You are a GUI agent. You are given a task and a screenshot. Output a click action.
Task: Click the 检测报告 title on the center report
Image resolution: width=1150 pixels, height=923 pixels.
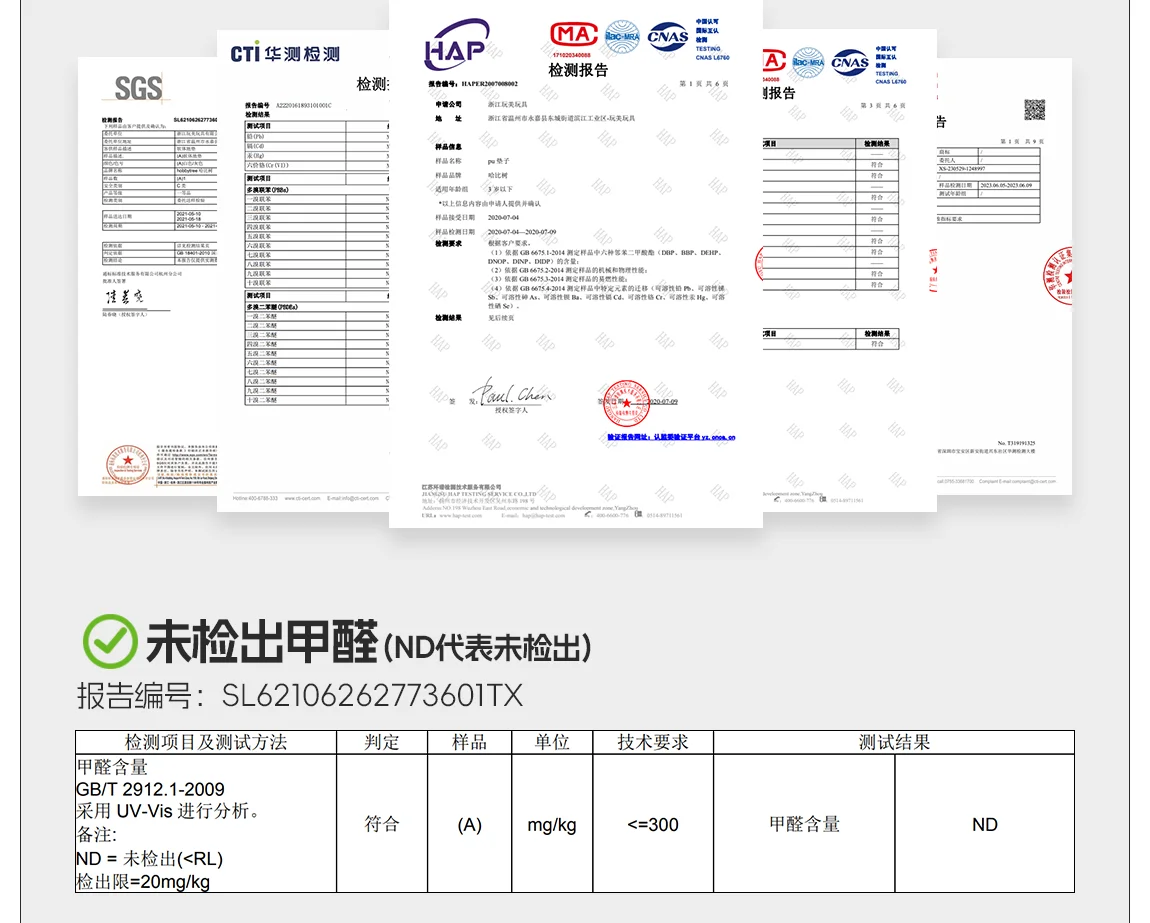point(578,70)
